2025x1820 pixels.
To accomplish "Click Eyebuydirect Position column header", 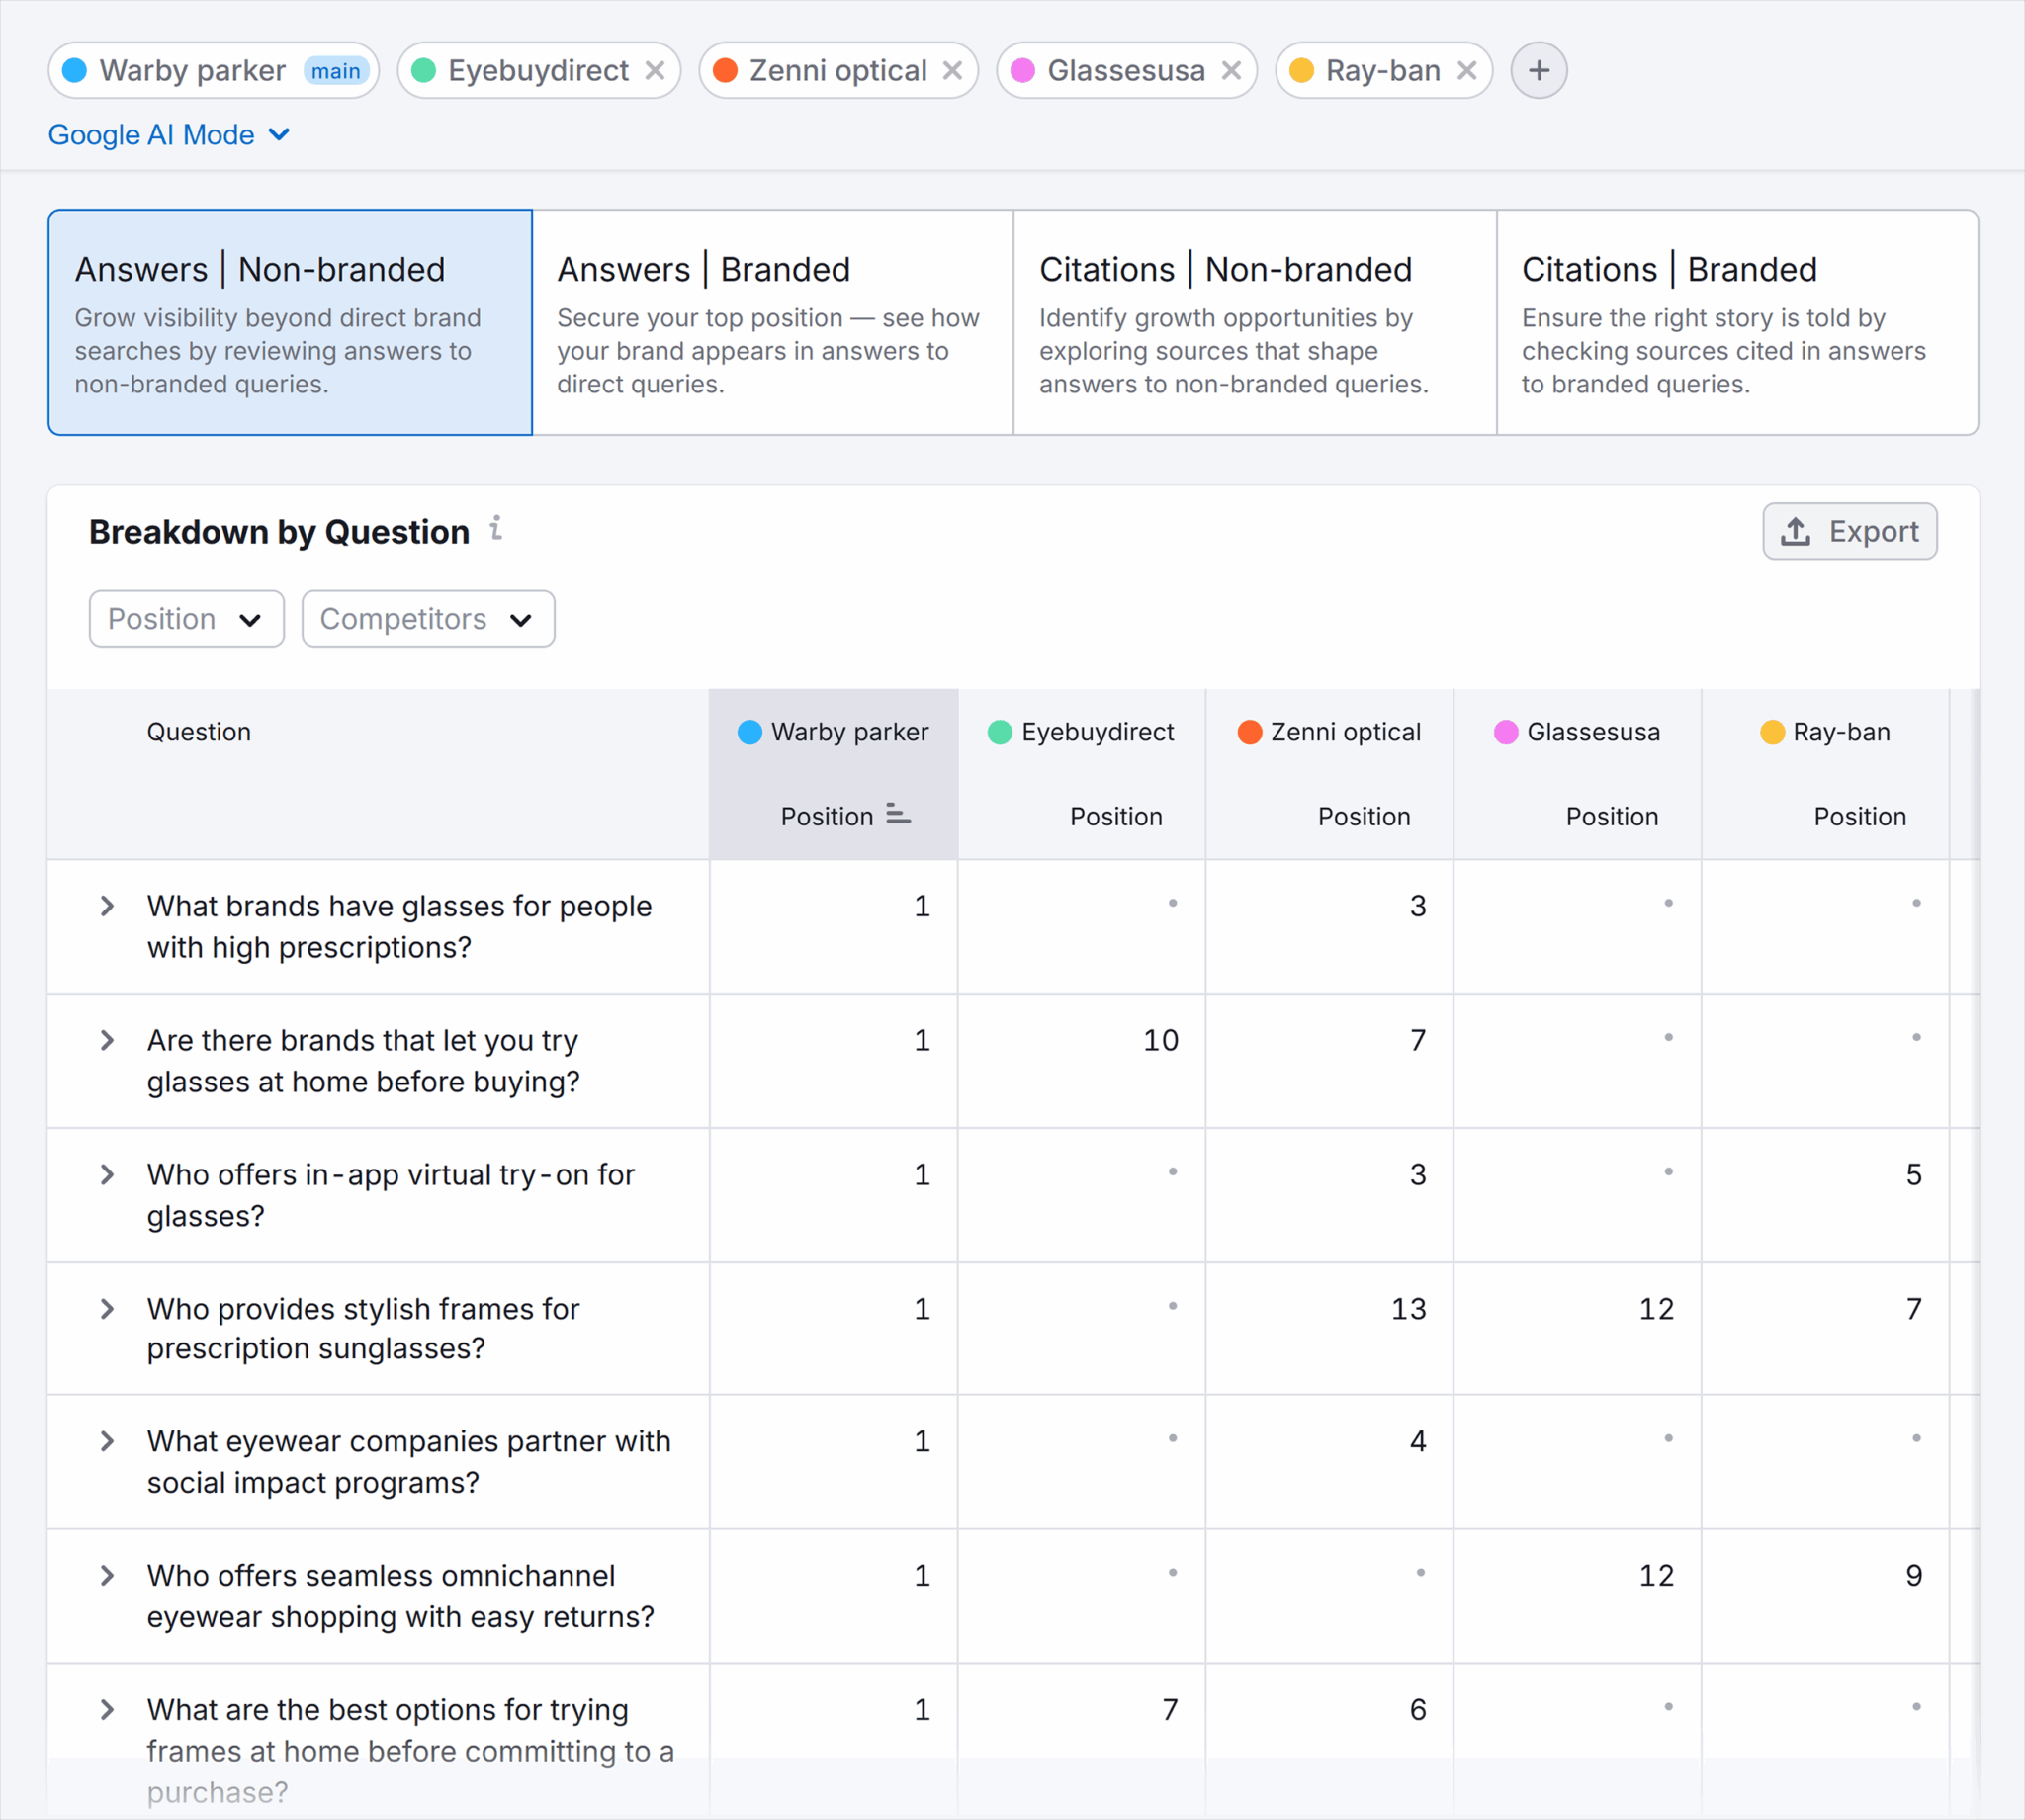I will [1116, 817].
